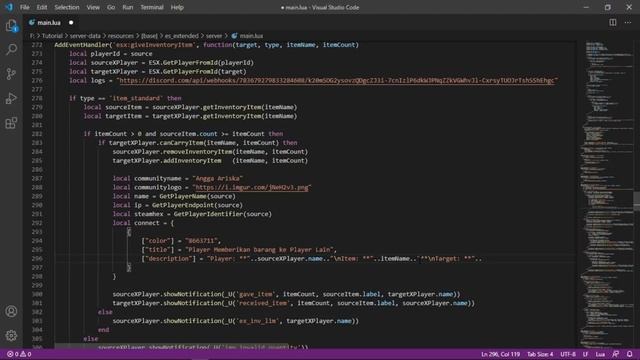Click 'esx:giveInventoryItem' string on line 272
This screenshot has width=640, height=360.
[153, 45]
